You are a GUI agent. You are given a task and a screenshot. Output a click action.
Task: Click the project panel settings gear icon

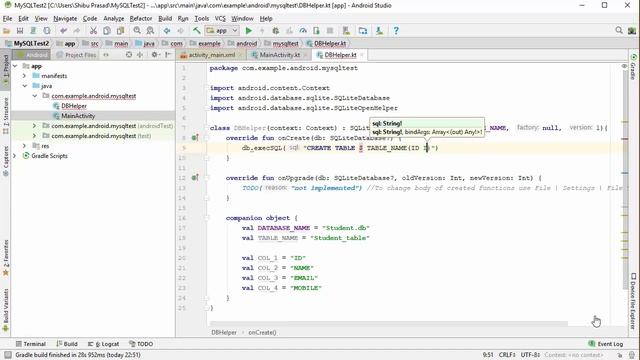click(154, 54)
